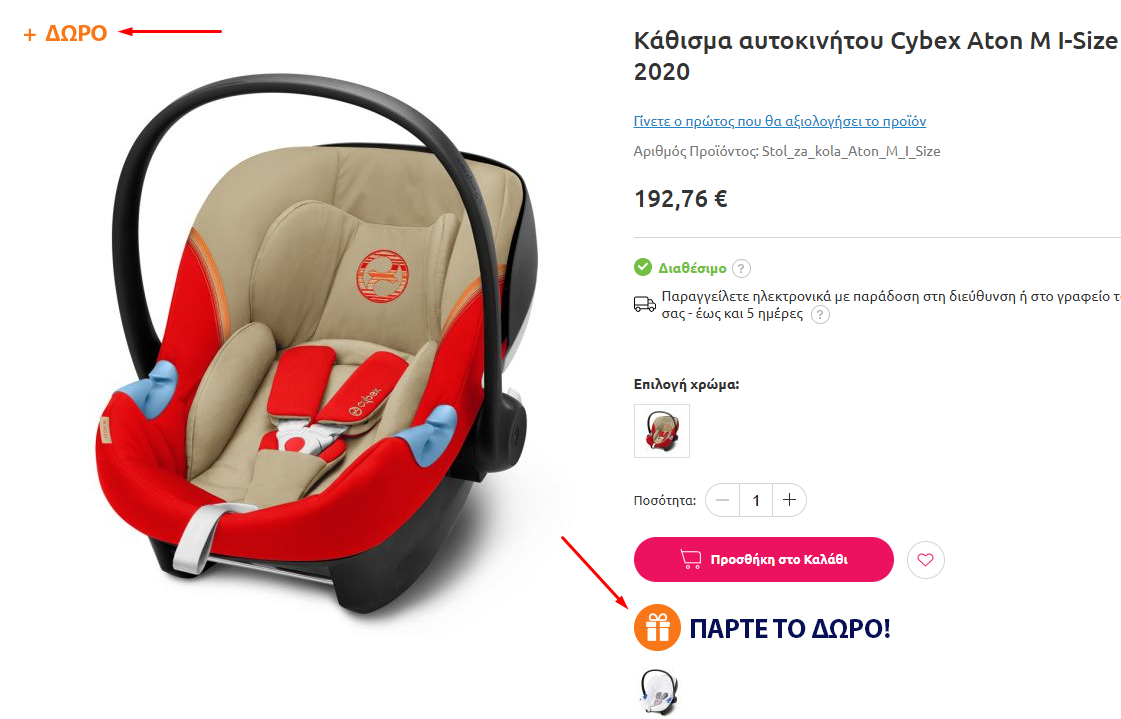Click the cart icon in the pink button
Viewport: 1121px width, 719px height.
[x=691, y=558]
